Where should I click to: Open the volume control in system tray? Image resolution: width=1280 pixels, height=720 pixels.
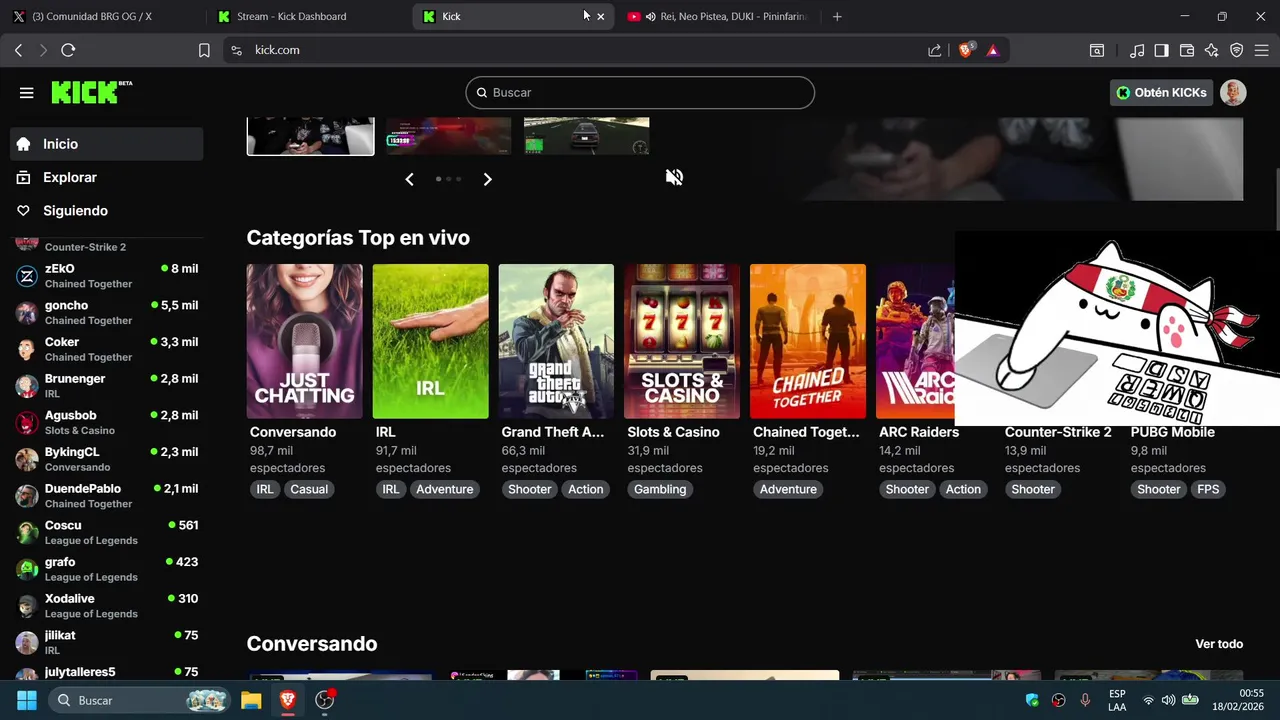tap(1168, 700)
